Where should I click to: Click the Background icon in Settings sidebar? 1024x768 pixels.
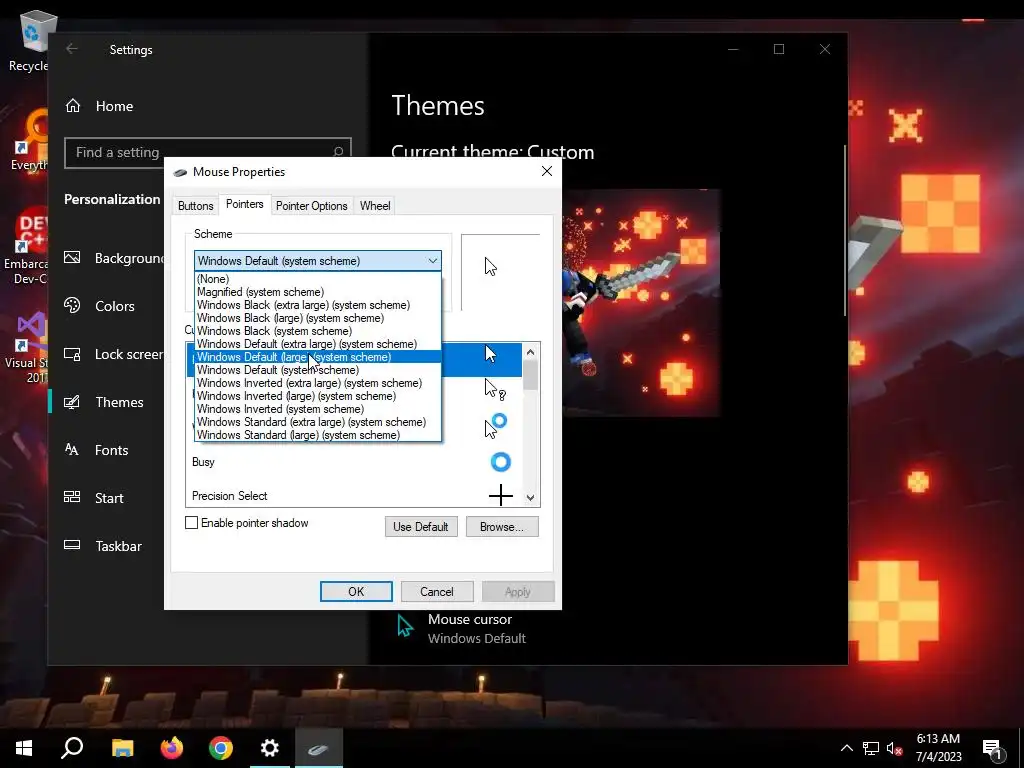click(x=72, y=258)
